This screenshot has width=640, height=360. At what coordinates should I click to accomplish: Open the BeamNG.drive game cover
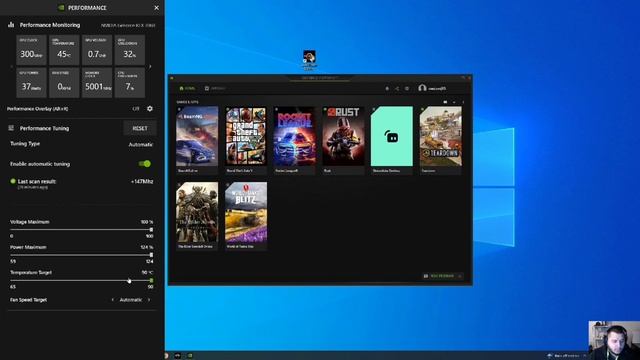coord(197,136)
